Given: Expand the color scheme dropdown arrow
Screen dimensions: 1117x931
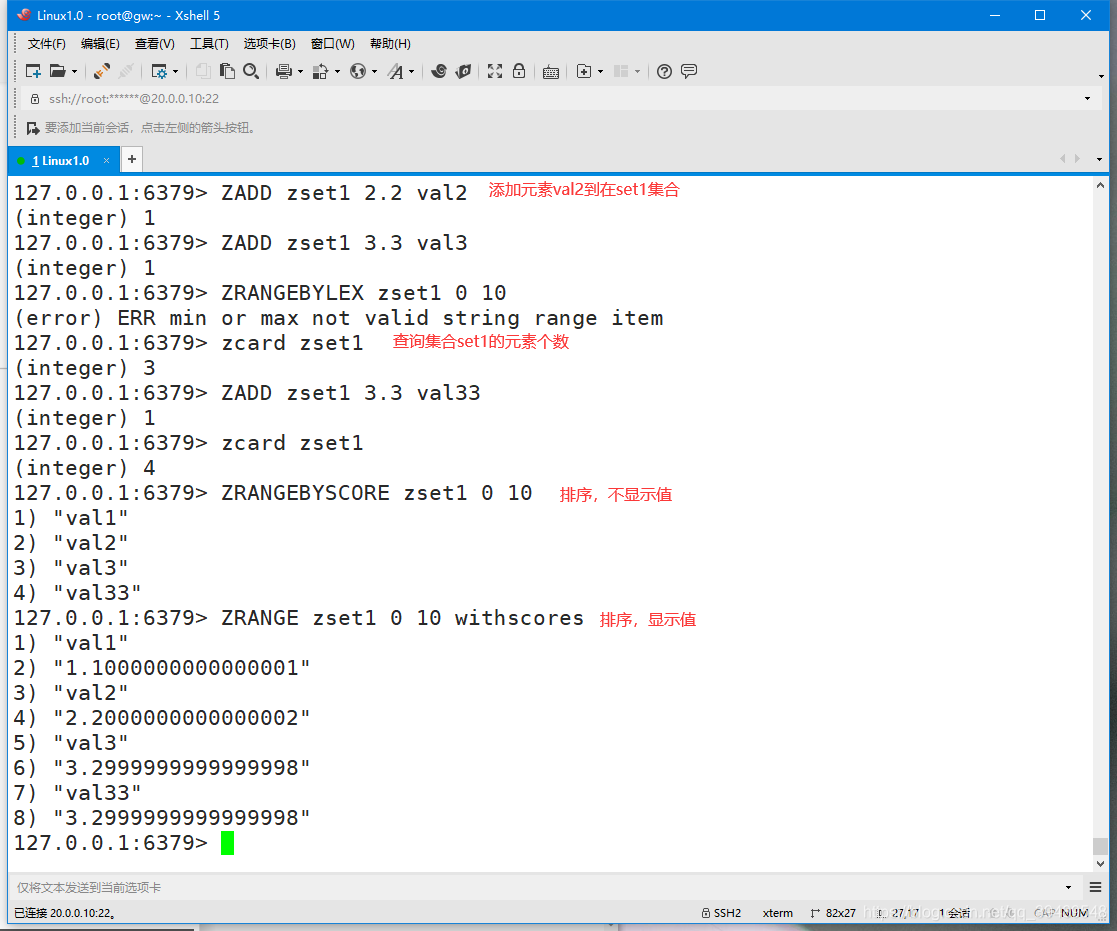Looking at the screenshot, I should pyautogui.click(x=337, y=72).
